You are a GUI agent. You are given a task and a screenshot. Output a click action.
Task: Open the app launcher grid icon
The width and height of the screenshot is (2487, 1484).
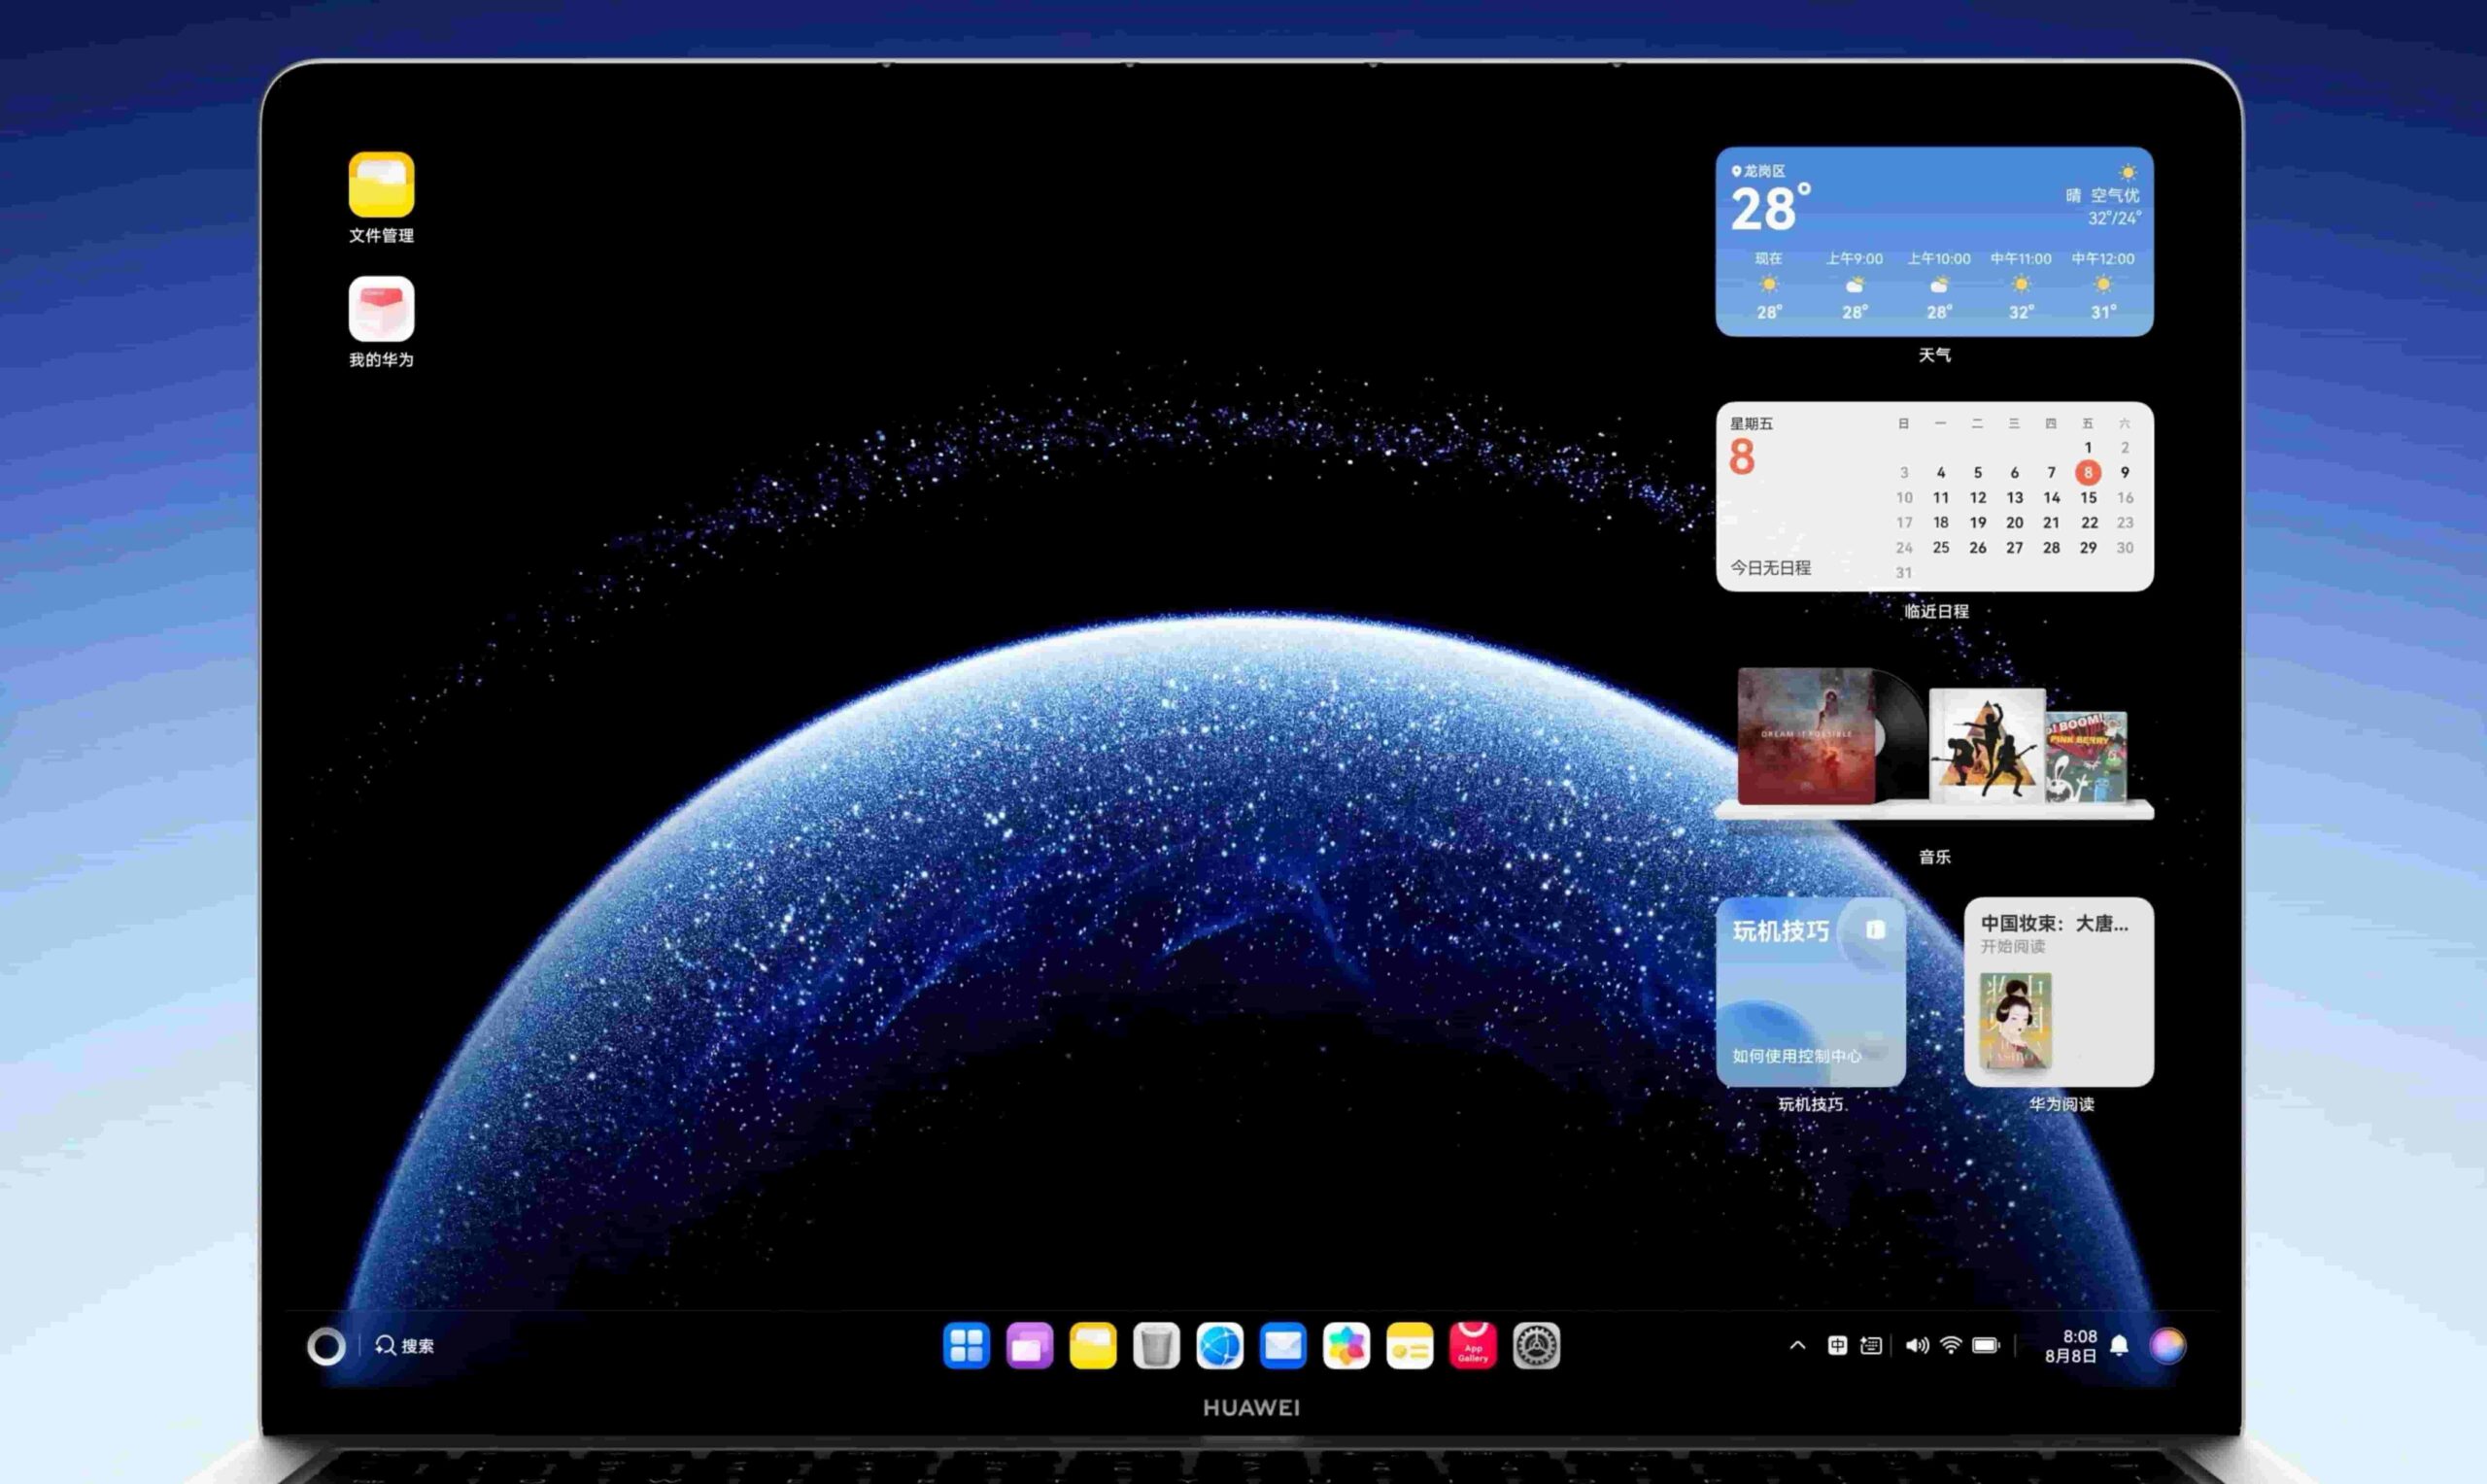[x=966, y=1345]
